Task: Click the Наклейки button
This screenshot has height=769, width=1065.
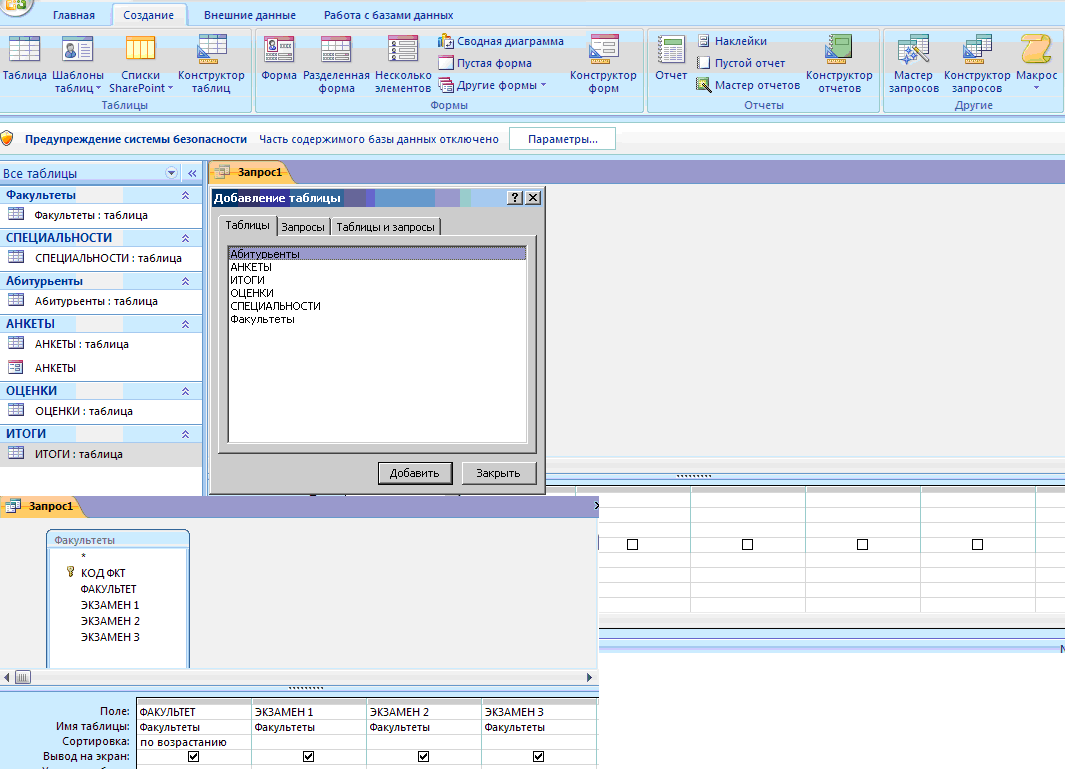Action: (x=732, y=41)
